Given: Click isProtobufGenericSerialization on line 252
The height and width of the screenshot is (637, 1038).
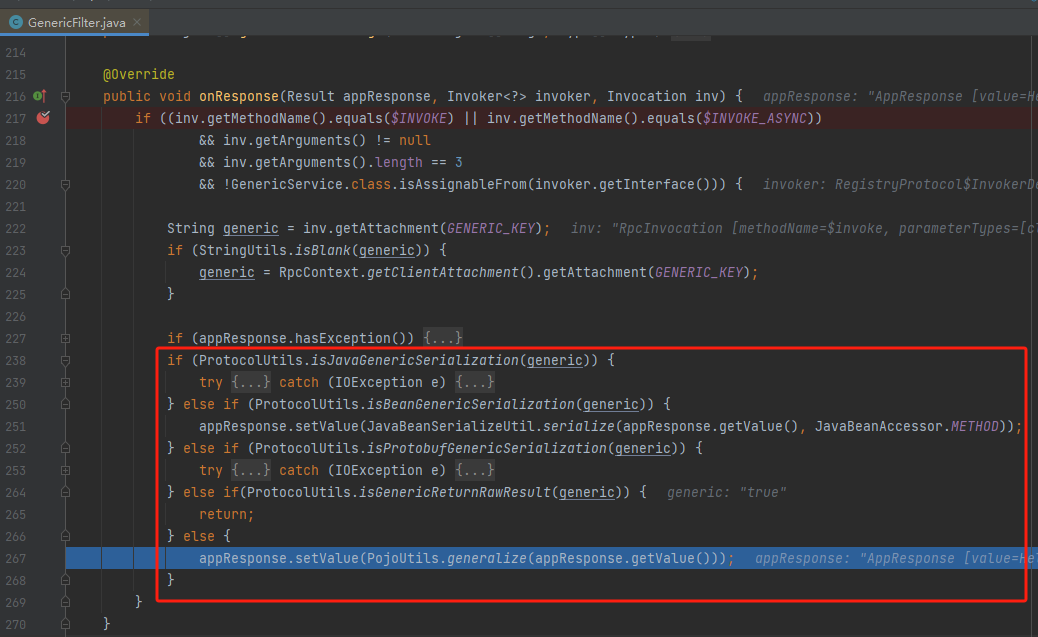Looking at the screenshot, I should click(x=487, y=448).
